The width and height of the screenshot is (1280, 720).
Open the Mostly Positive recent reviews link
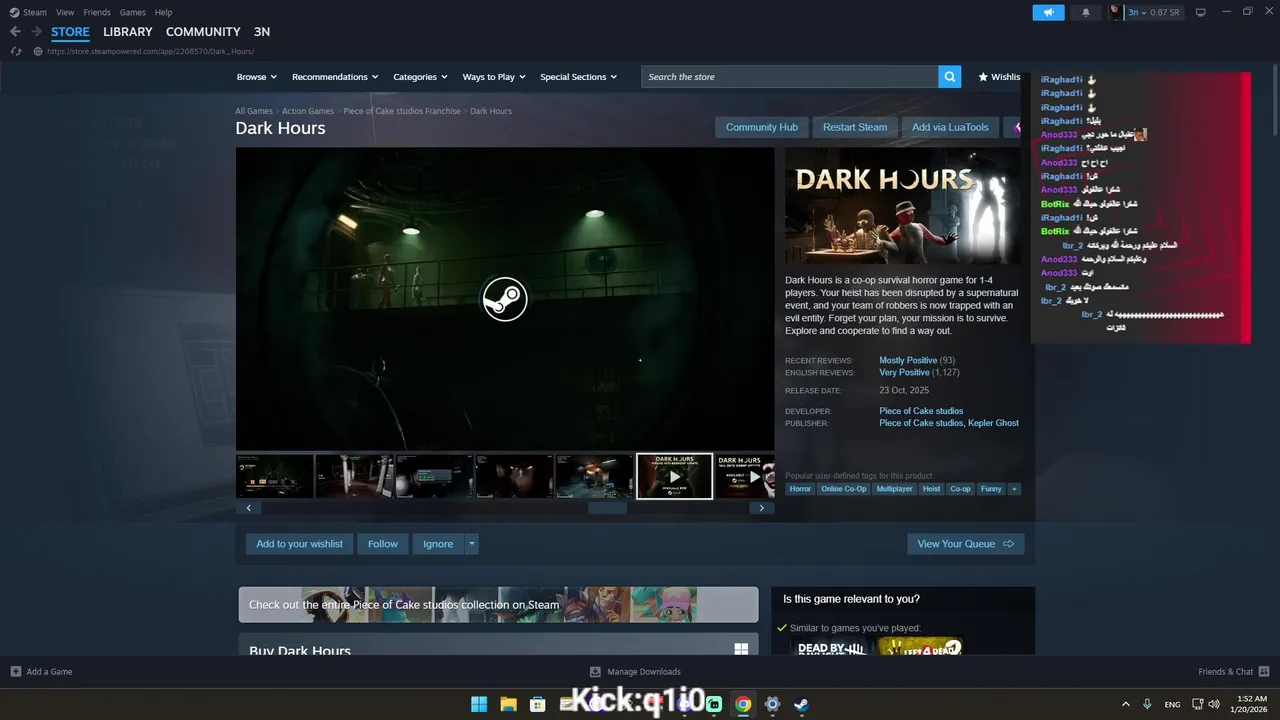[x=908, y=360]
